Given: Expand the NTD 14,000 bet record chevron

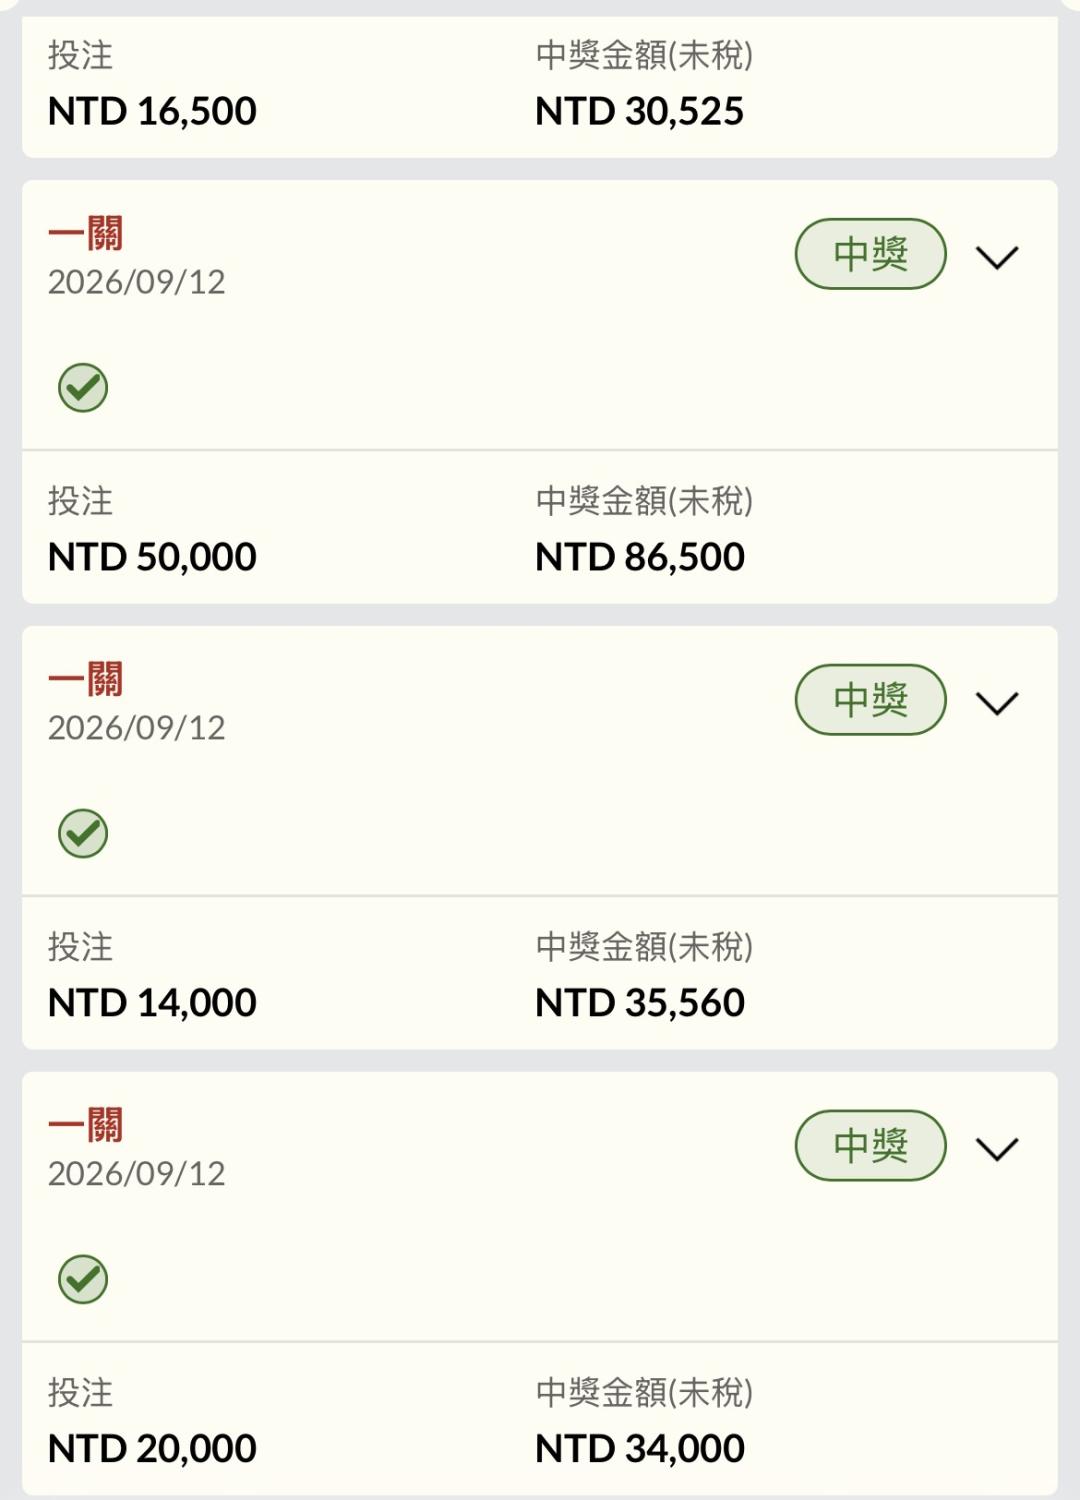Looking at the screenshot, I should click(997, 703).
